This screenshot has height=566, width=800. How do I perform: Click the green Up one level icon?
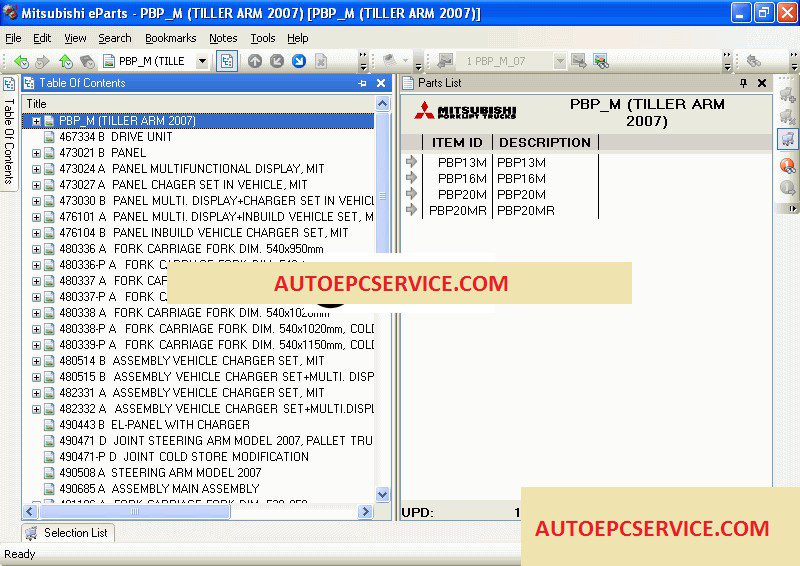pyautogui.click(x=66, y=62)
